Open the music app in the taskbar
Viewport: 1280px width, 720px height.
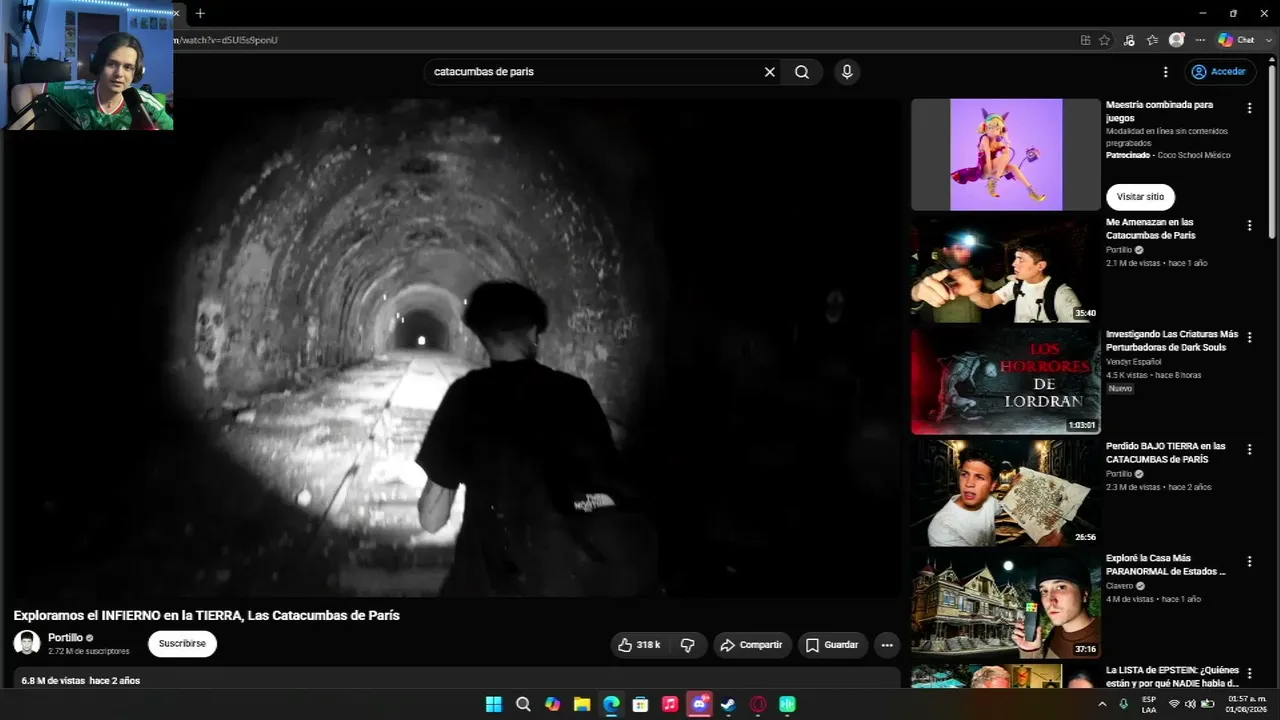click(670, 704)
